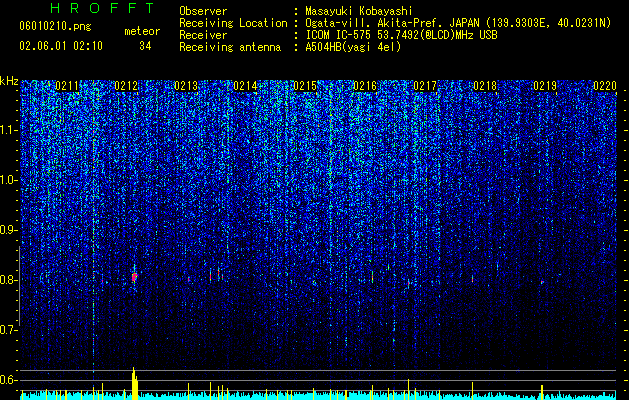
Task: Click the 0212 time marker
Action: 126,86
